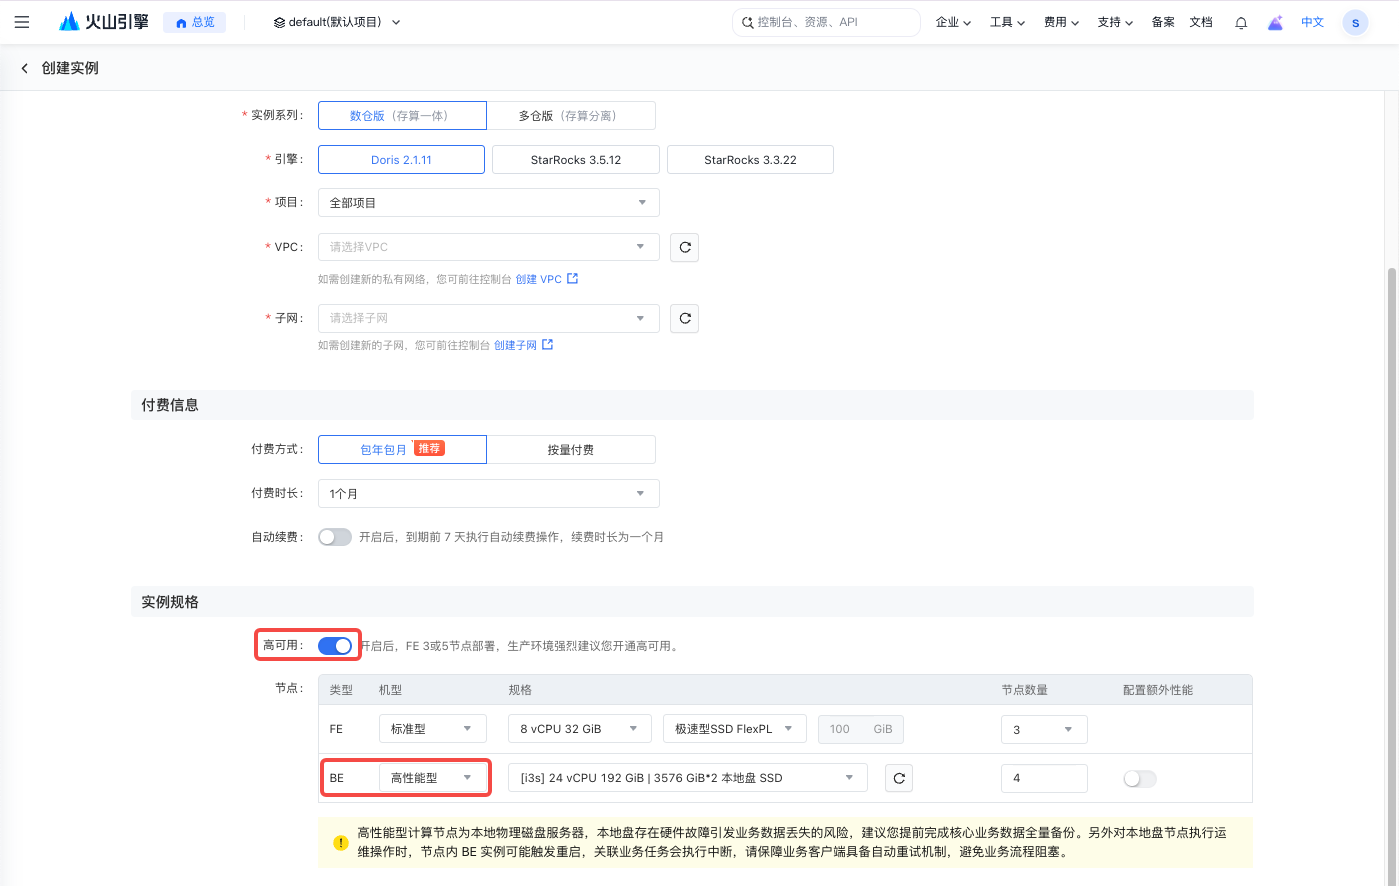Click the 节点数量 column header
1399x886 pixels.
pyautogui.click(x=1025, y=690)
